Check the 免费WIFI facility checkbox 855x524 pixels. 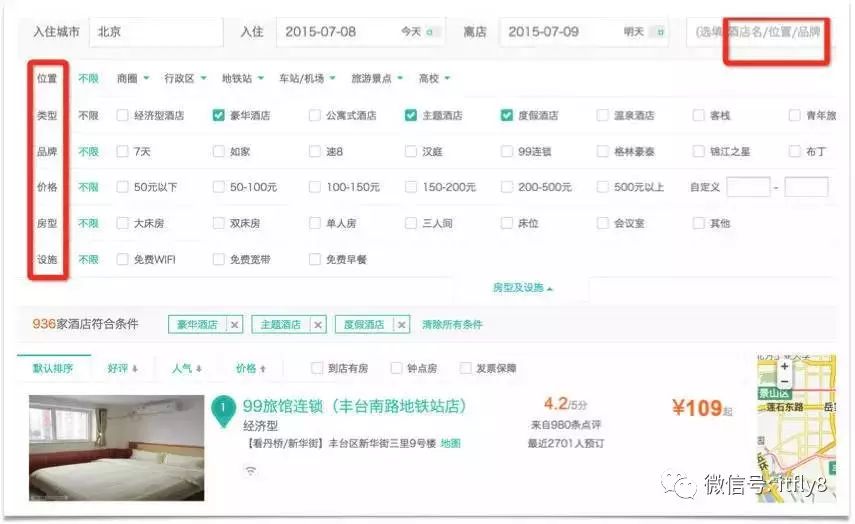tap(123, 259)
